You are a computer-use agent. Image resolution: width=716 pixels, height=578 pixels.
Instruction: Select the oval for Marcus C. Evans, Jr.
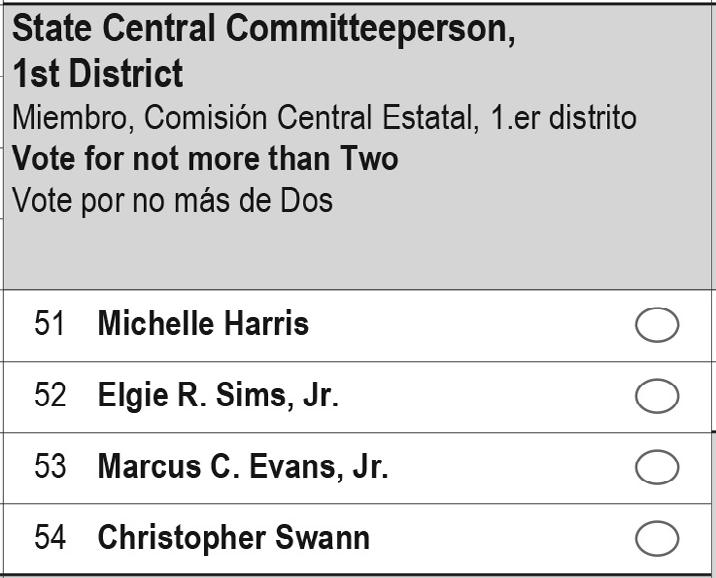657,467
